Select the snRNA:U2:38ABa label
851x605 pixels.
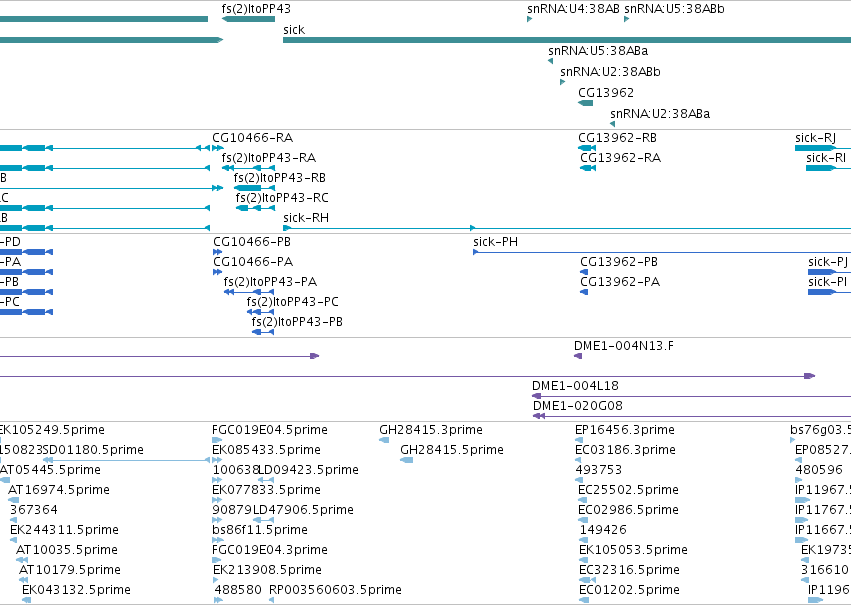[660, 113]
